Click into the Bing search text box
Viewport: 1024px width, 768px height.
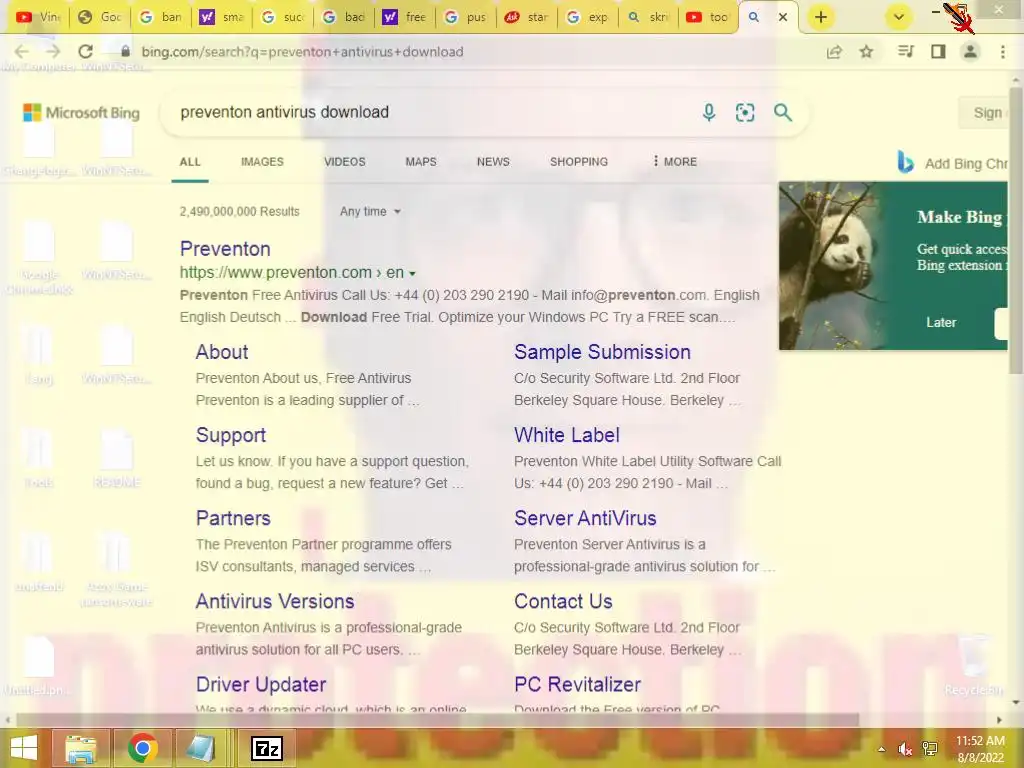(x=431, y=112)
